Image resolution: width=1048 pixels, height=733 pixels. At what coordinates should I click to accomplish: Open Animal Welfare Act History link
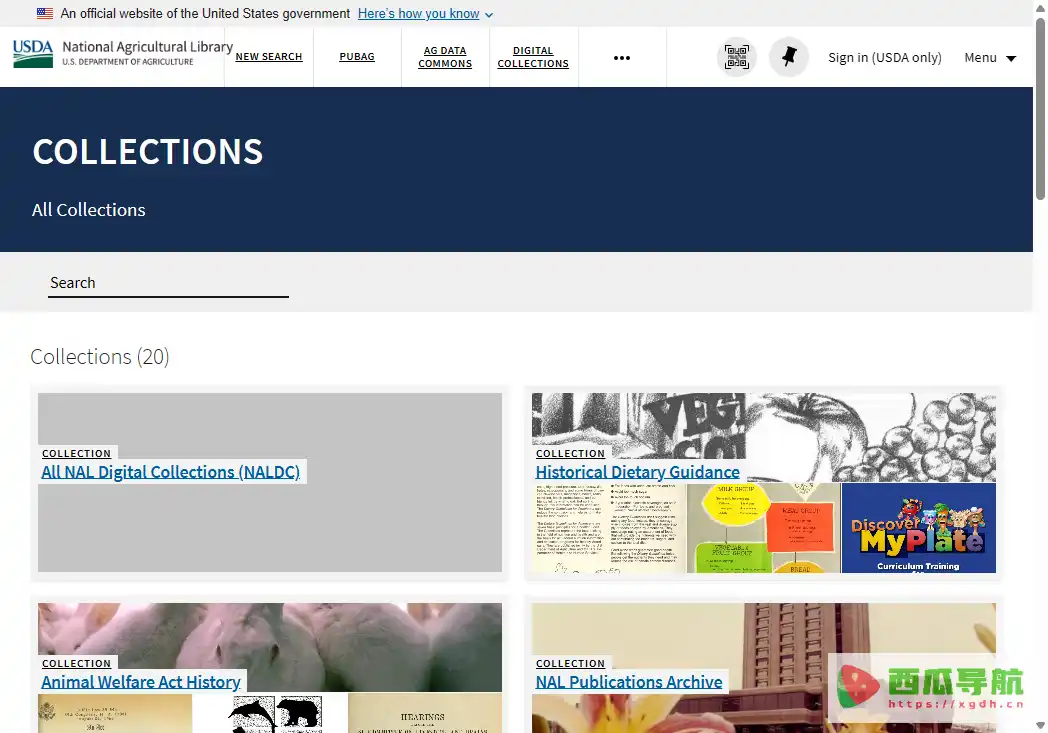click(x=140, y=682)
